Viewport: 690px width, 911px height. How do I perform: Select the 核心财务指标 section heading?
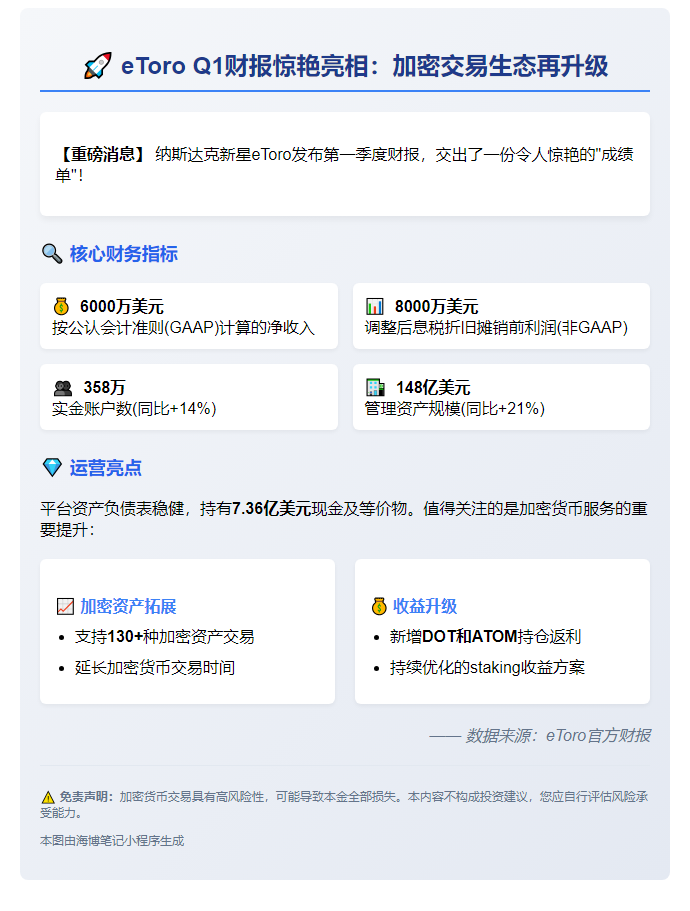(124, 254)
